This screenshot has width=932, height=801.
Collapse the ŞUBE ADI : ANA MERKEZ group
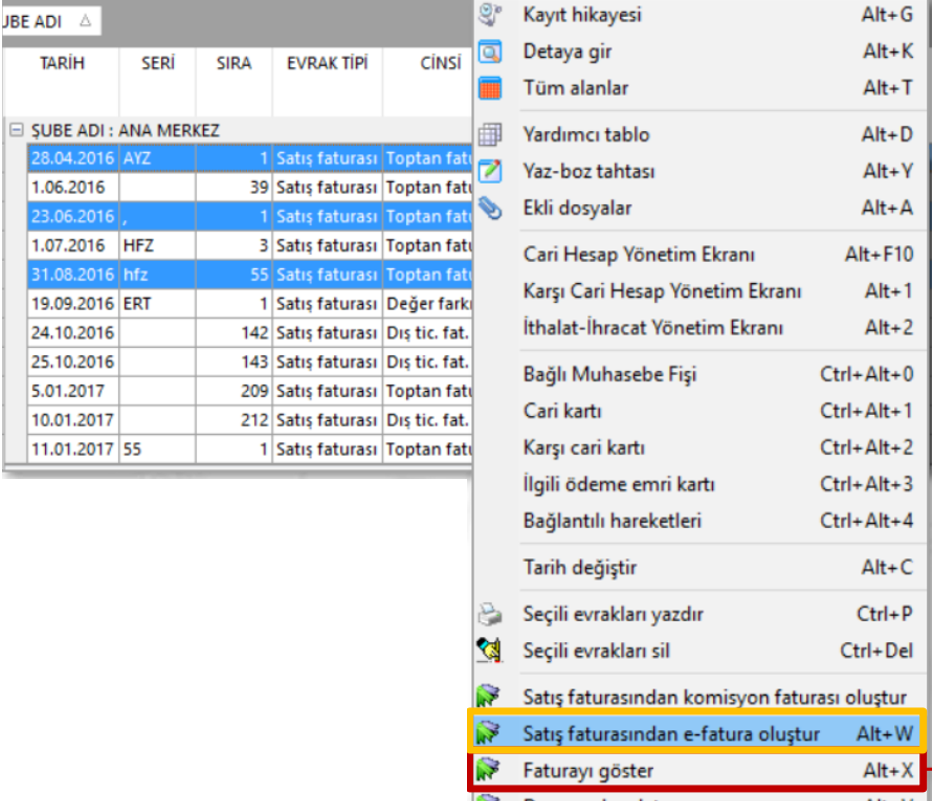click(x=15, y=131)
